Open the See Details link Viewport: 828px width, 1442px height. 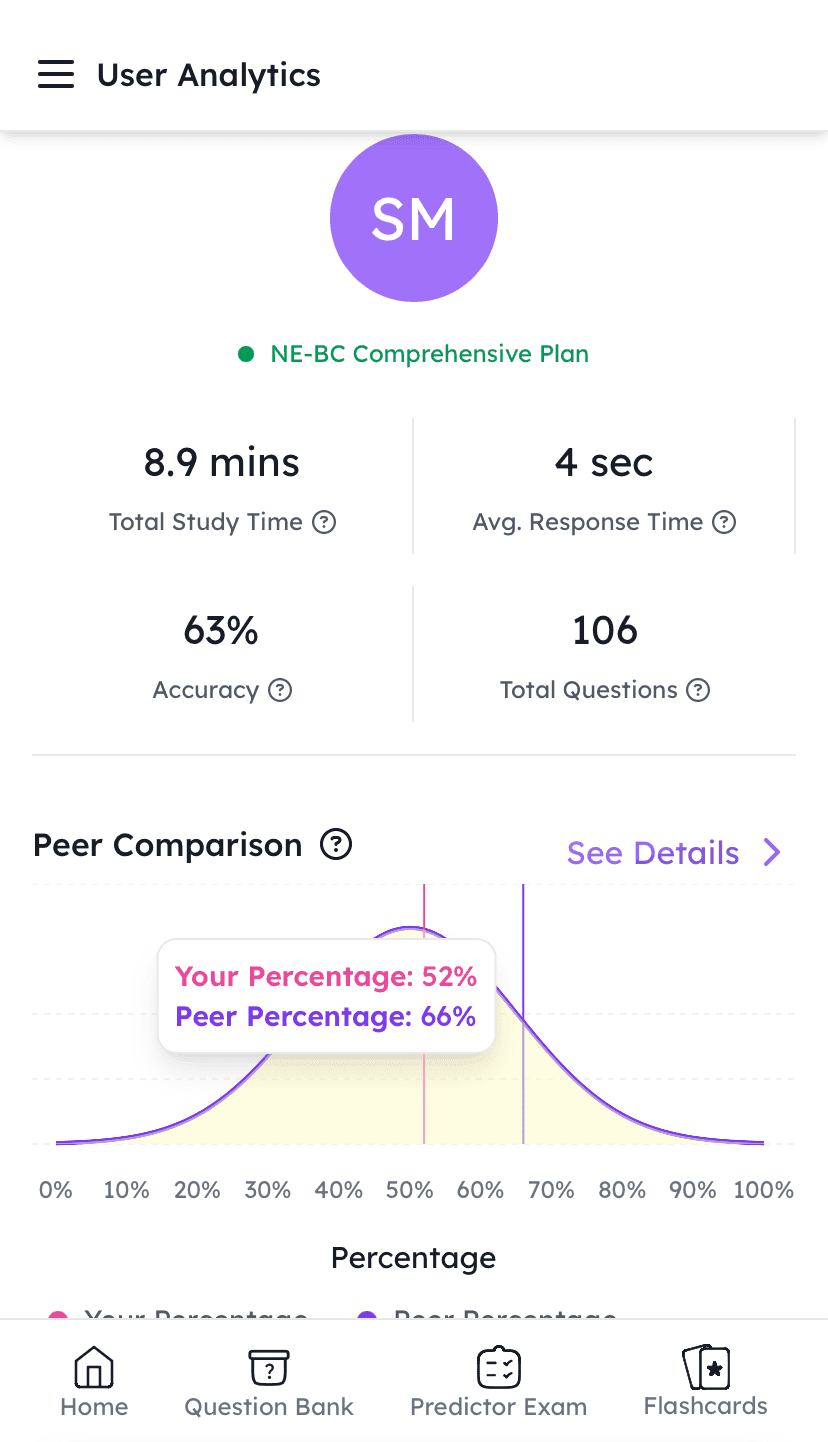(x=653, y=853)
